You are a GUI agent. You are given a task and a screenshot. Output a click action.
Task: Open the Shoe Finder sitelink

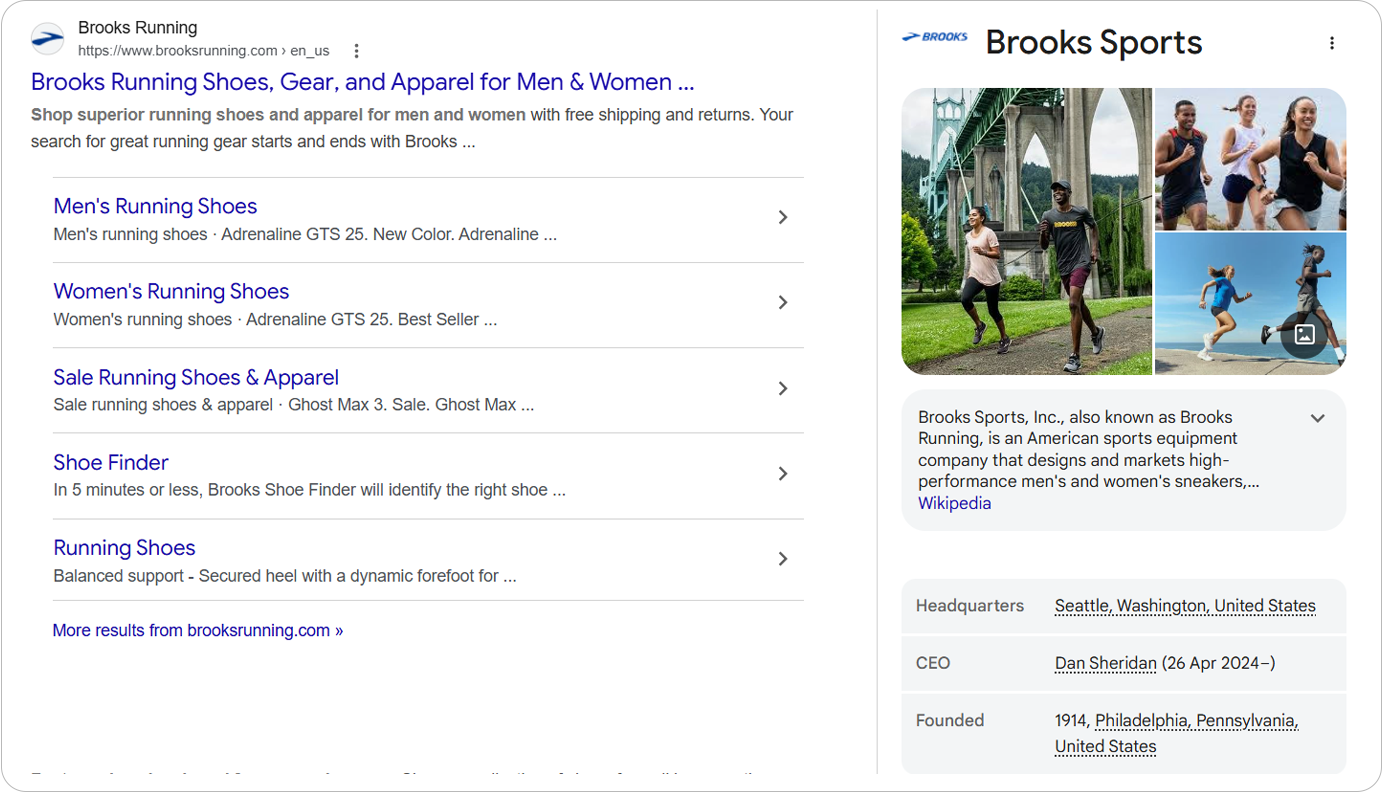(110, 462)
